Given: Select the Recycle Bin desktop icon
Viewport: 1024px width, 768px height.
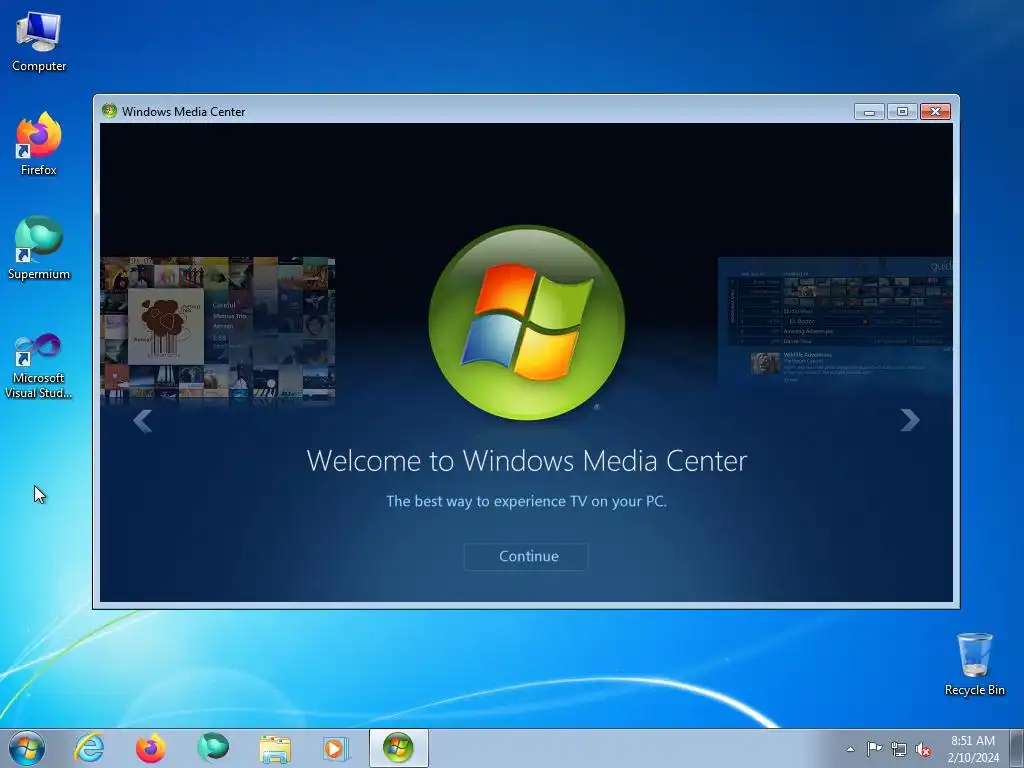Looking at the screenshot, I should coord(974,664).
